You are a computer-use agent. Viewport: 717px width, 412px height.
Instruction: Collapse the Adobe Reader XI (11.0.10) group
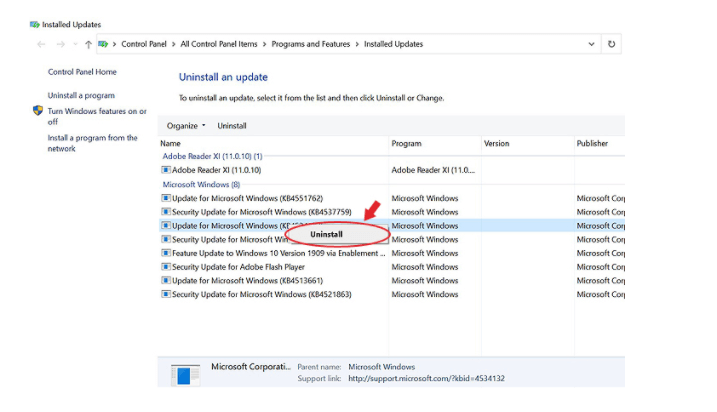(212, 156)
